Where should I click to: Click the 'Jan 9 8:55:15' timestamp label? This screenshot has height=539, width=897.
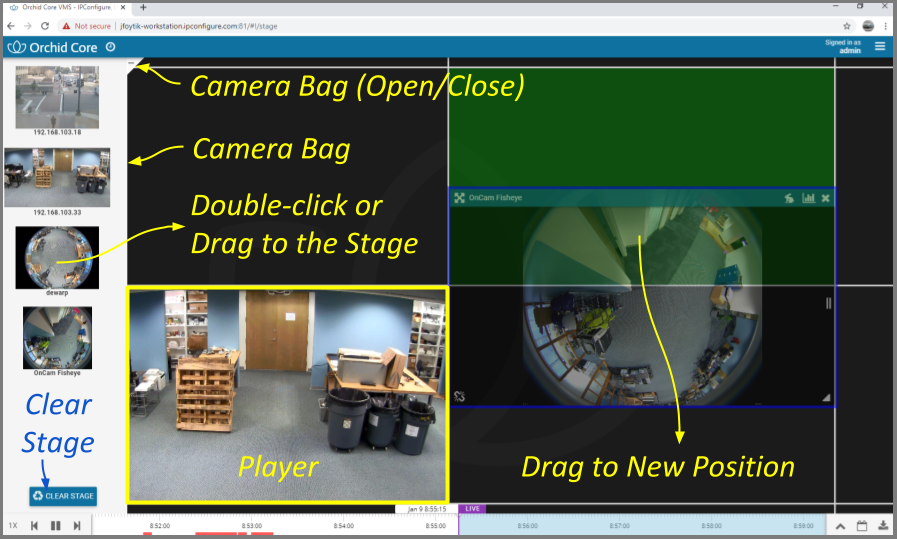pyautogui.click(x=427, y=509)
